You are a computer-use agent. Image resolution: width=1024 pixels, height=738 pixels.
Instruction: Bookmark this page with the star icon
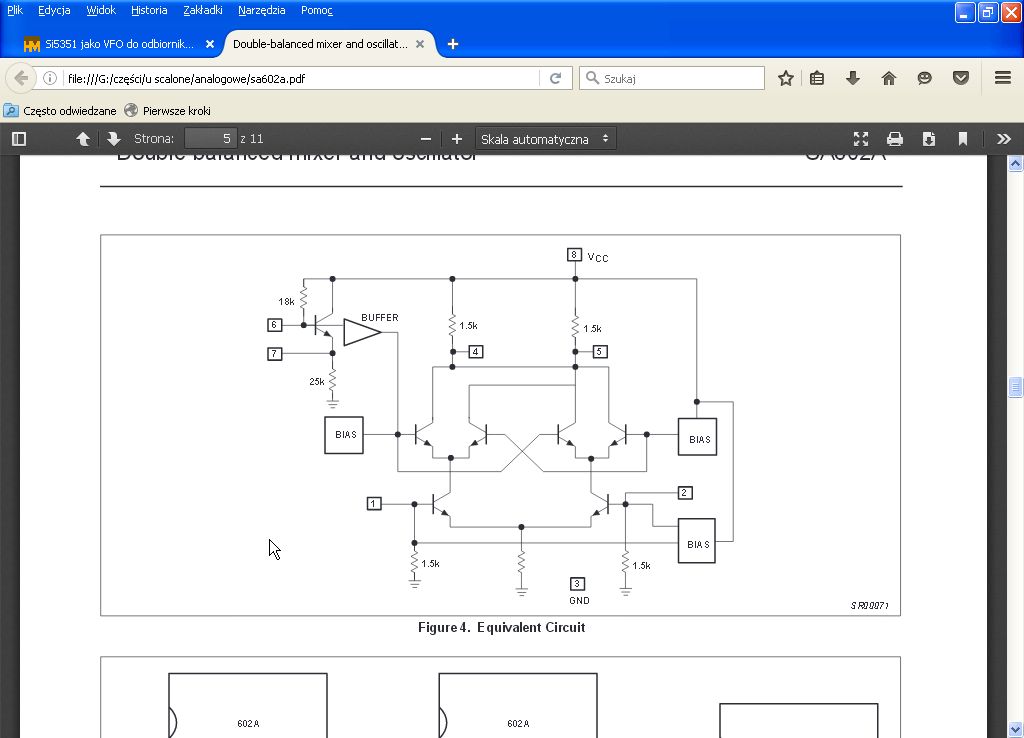tap(786, 78)
